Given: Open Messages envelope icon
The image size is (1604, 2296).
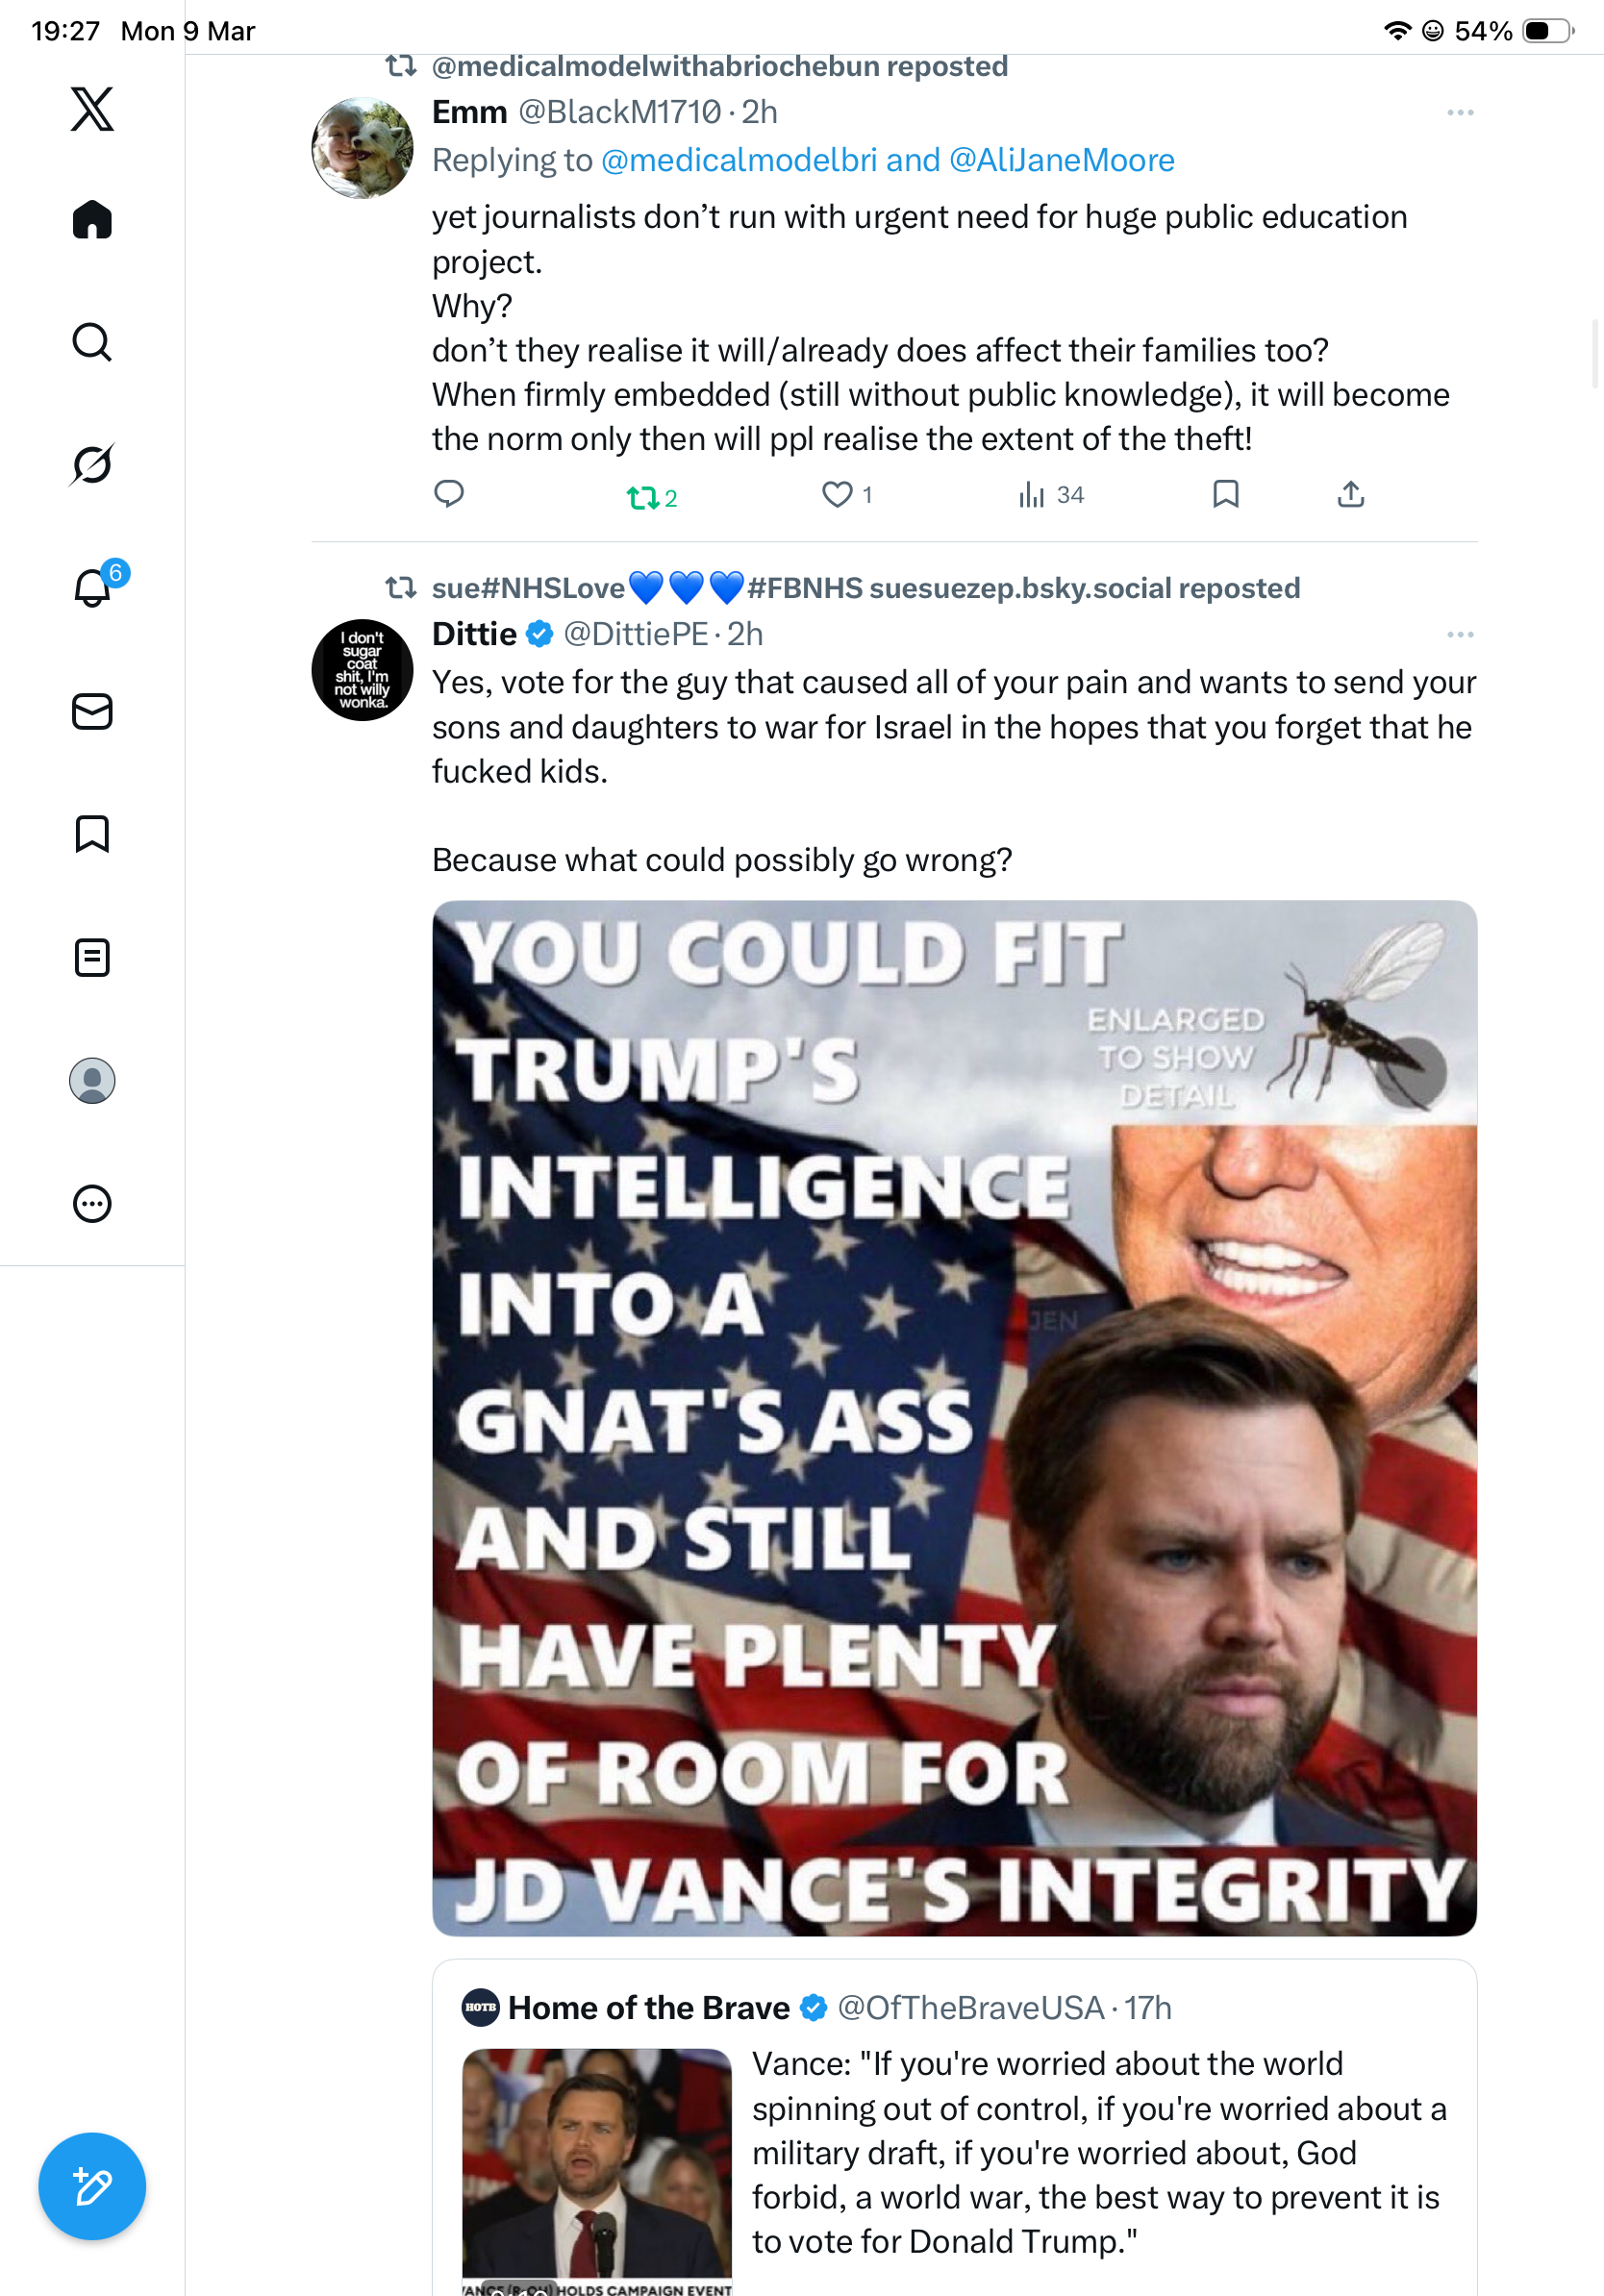Looking at the screenshot, I should tap(92, 711).
